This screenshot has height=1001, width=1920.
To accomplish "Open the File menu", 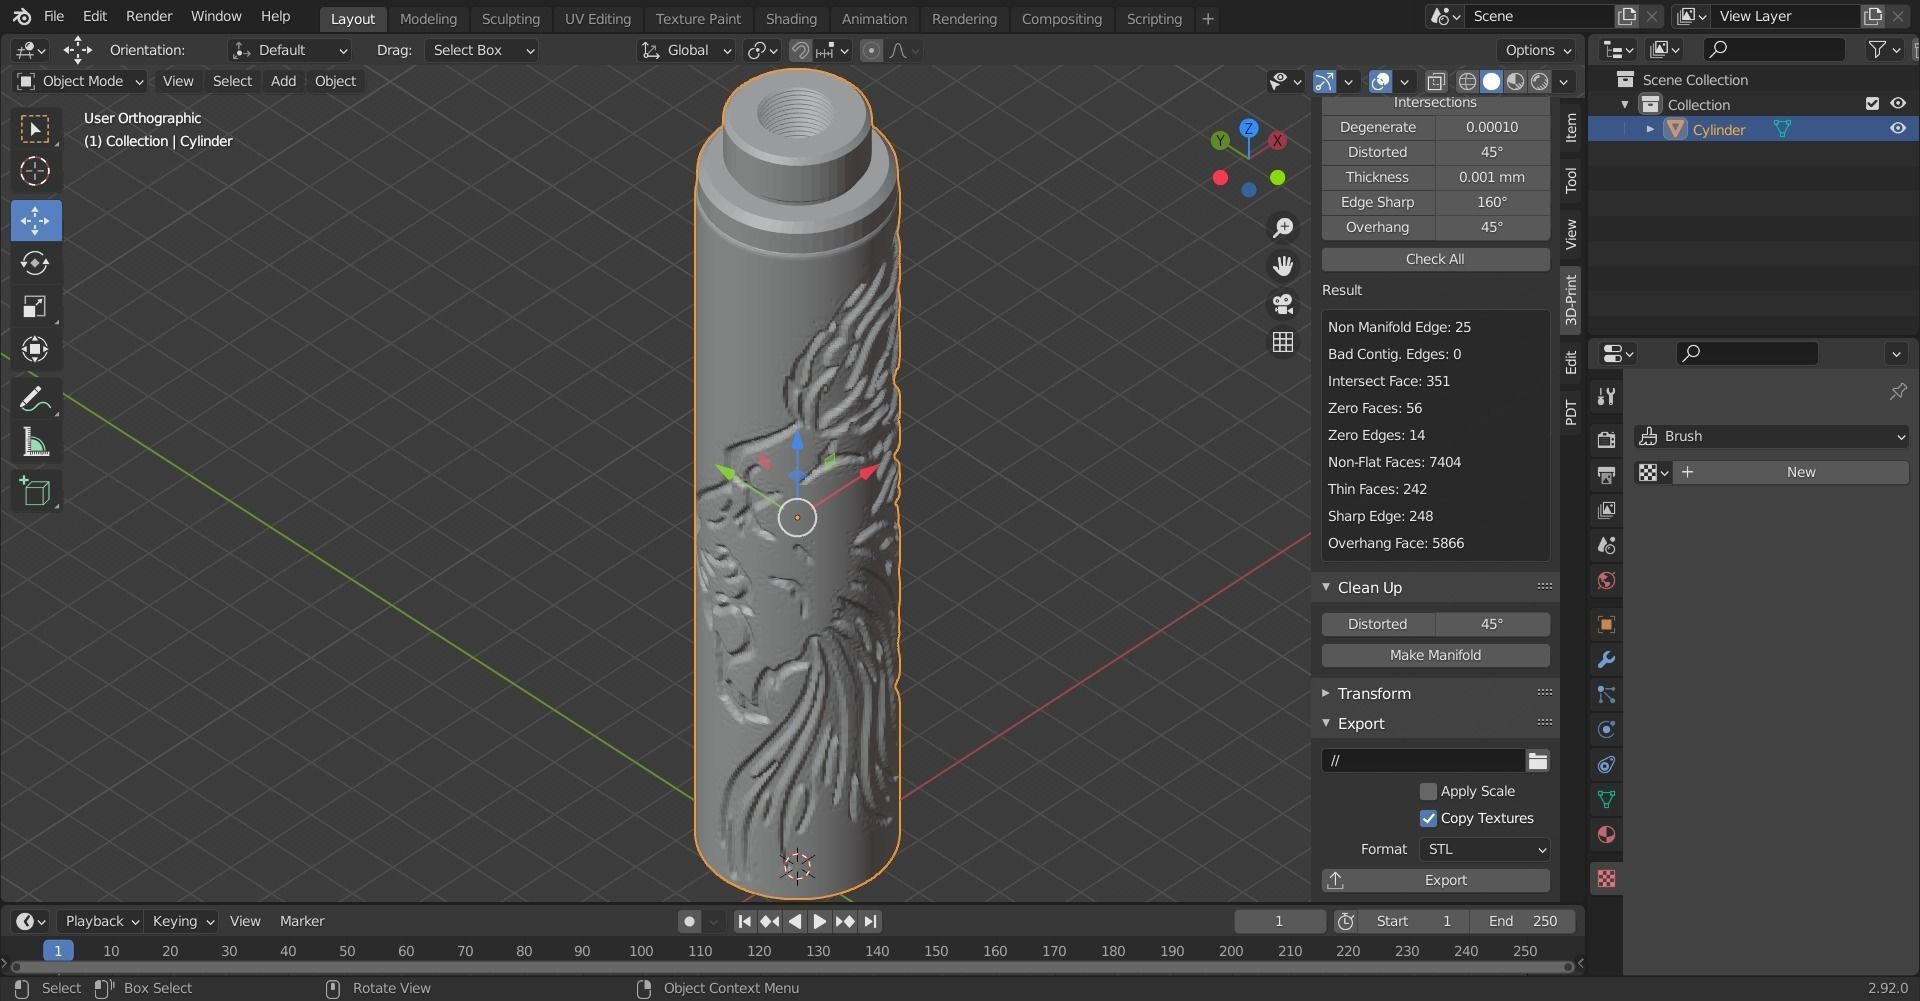I will point(54,16).
